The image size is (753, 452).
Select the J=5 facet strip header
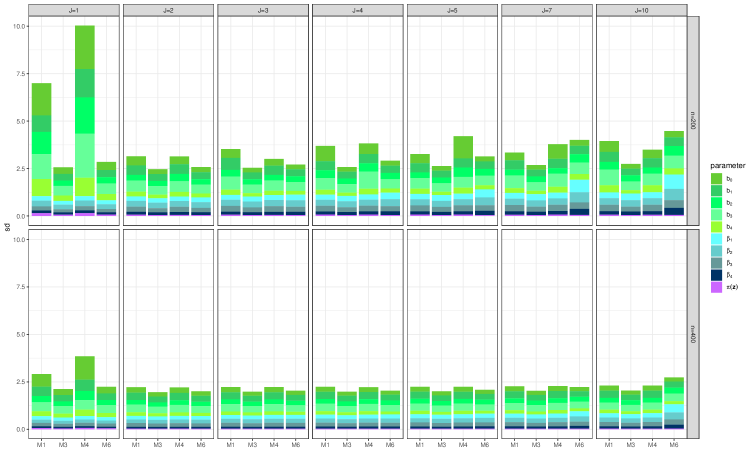pyautogui.click(x=452, y=11)
